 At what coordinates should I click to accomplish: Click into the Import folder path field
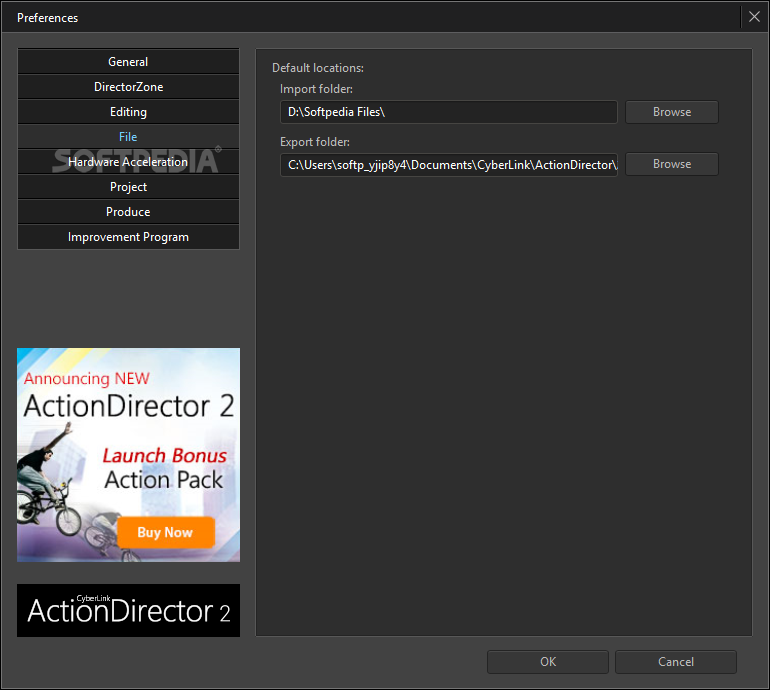(448, 112)
